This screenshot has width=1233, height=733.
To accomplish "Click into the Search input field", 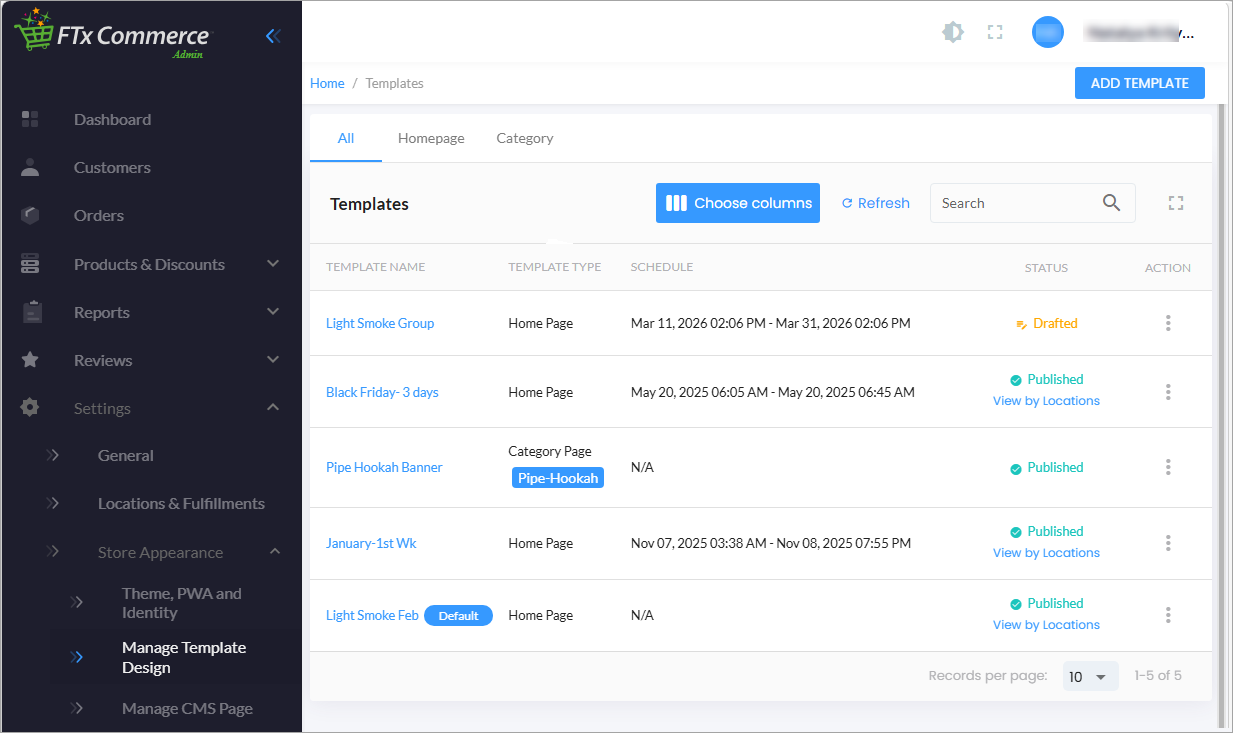I will [x=1010, y=203].
